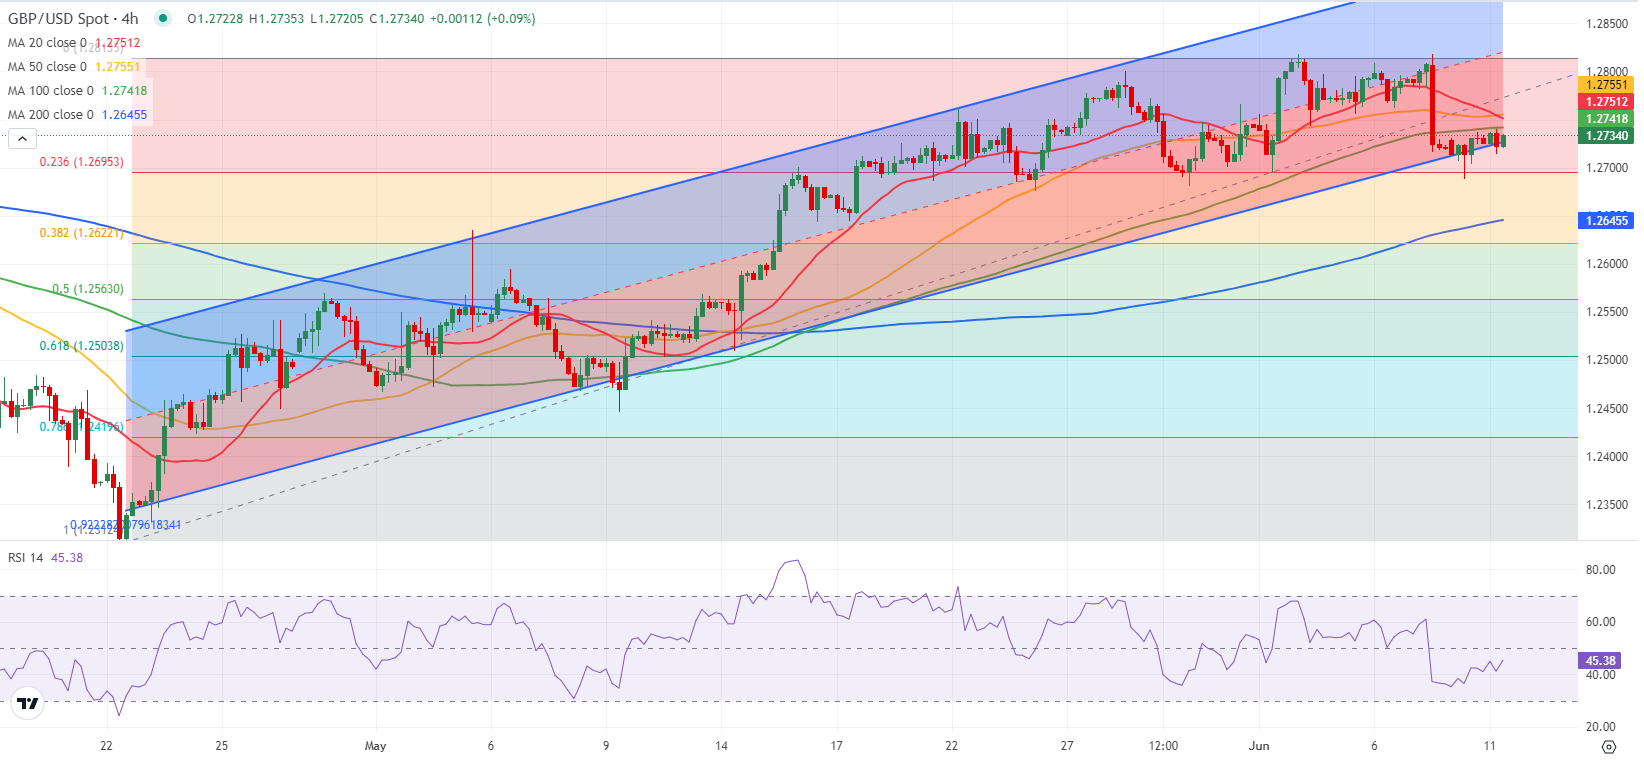Click the 20.00 RSI scale label
1644x760 pixels.
(x=1601, y=727)
